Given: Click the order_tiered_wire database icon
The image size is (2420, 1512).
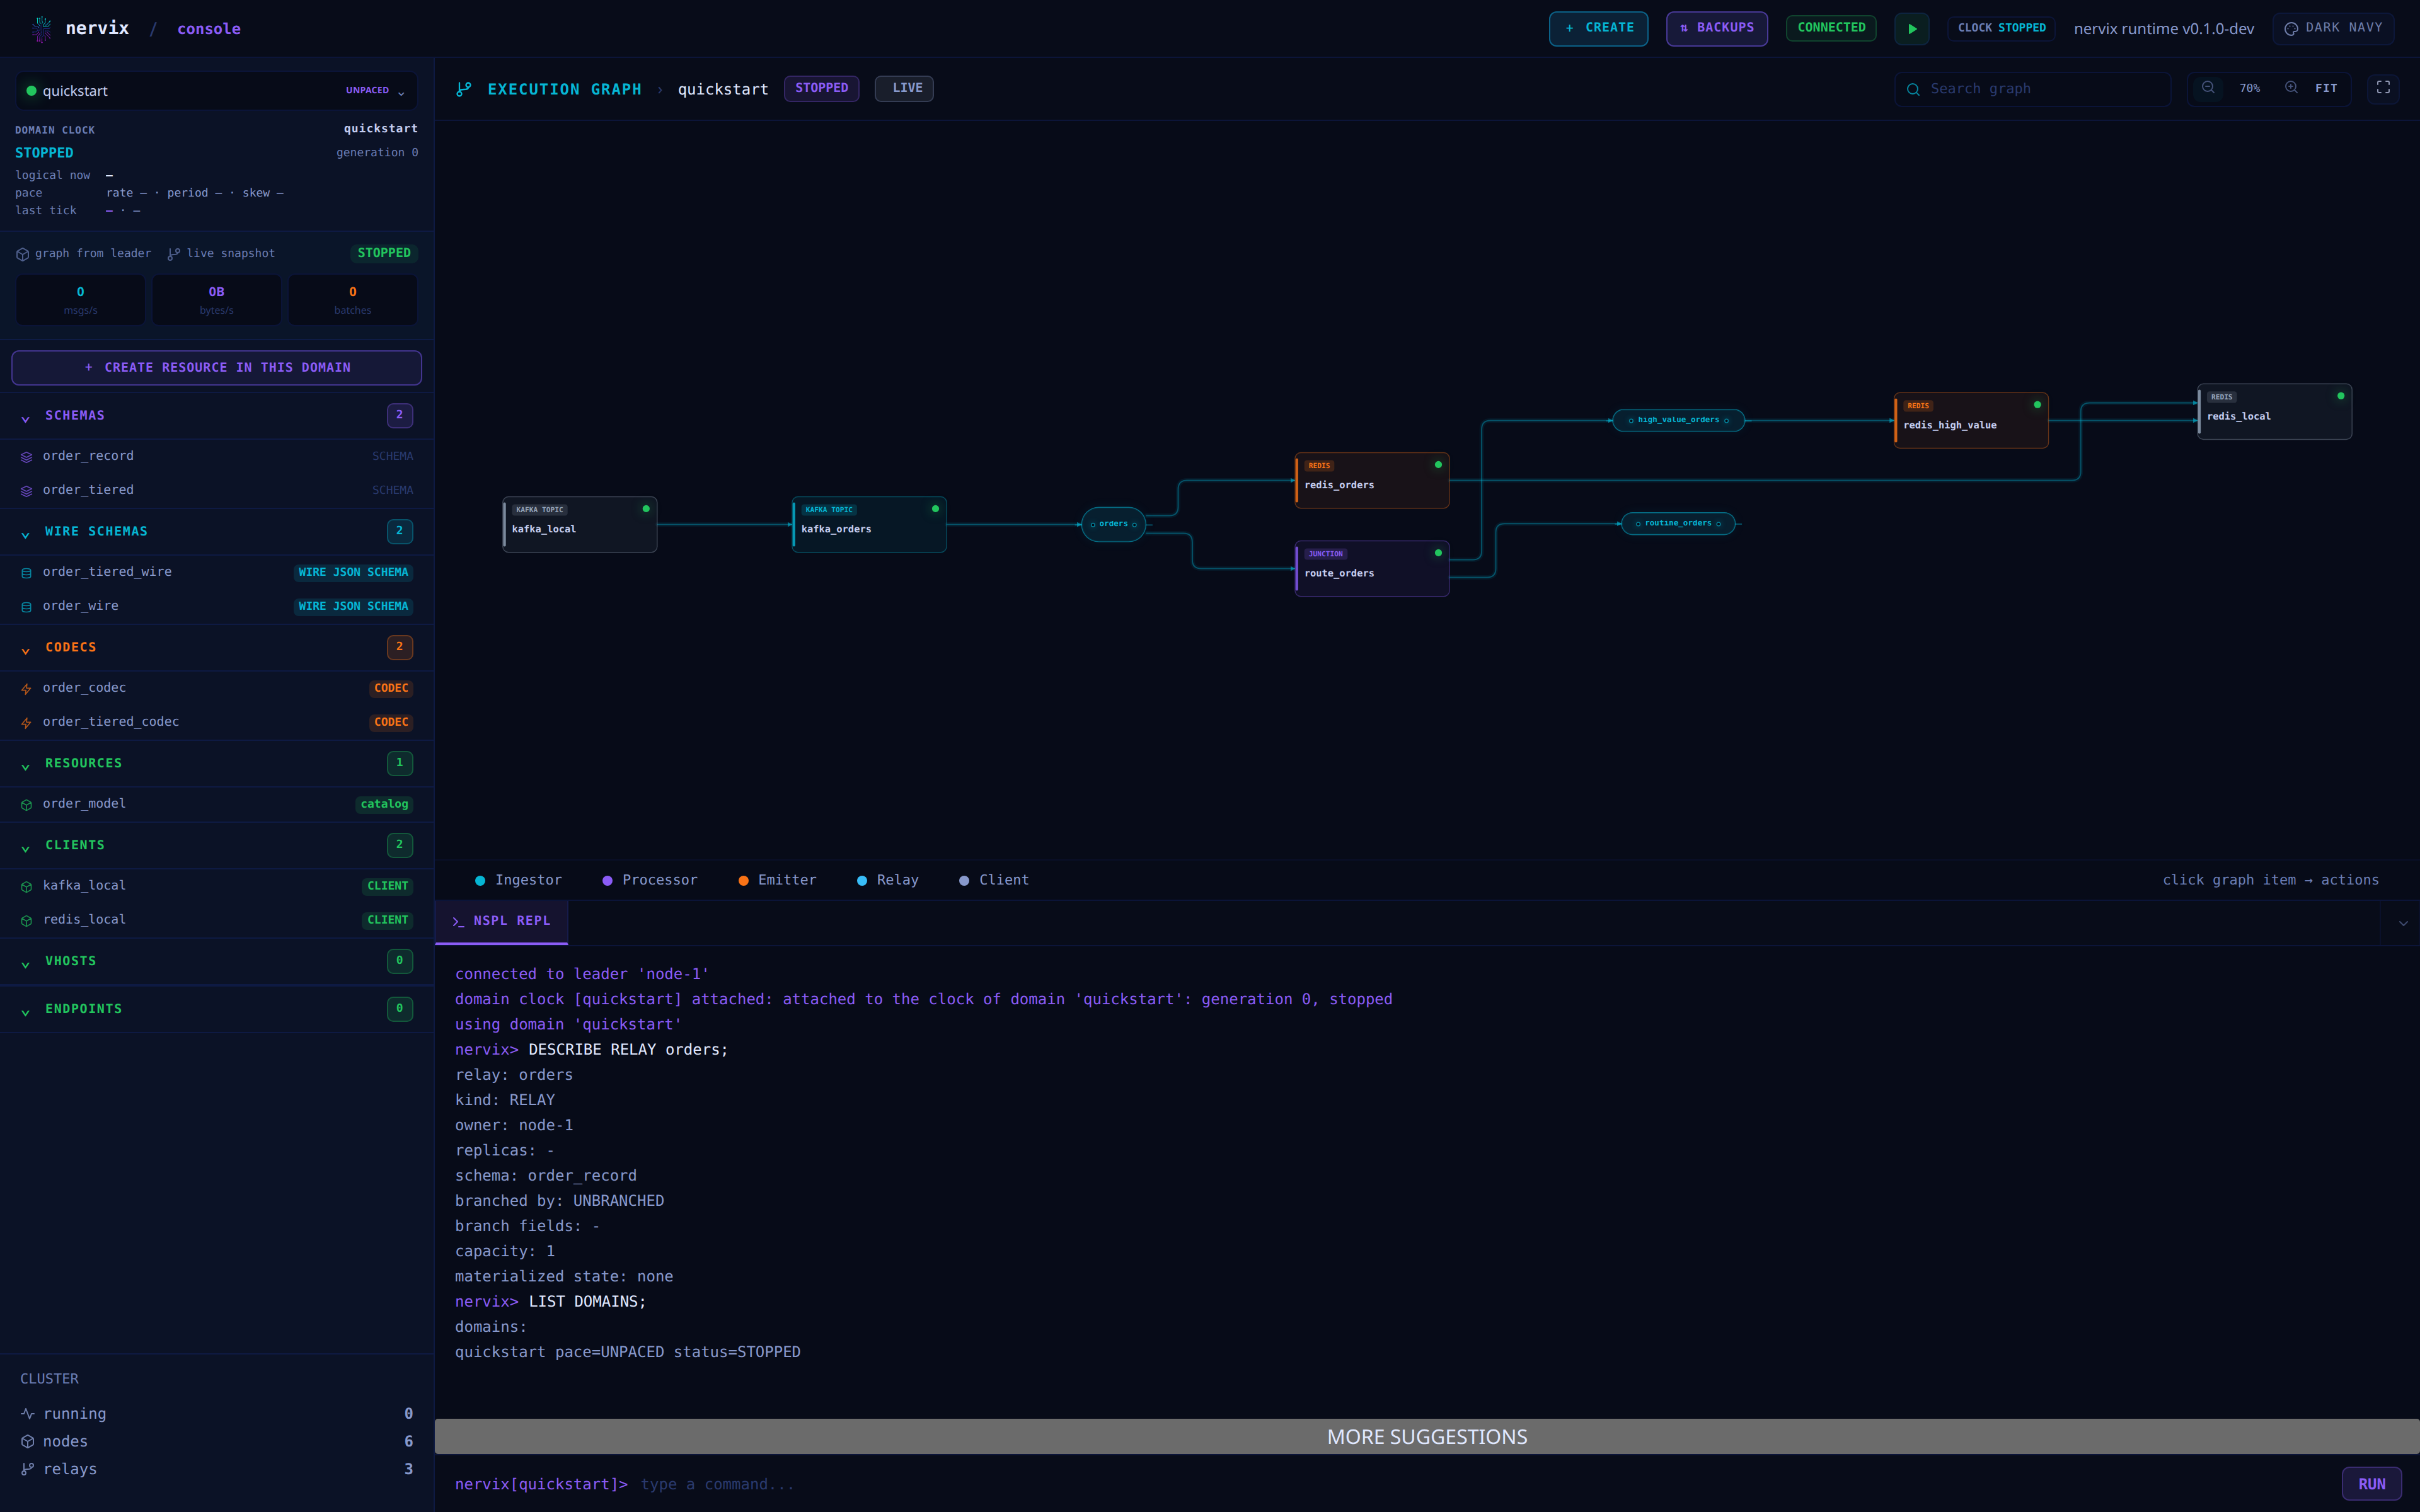Looking at the screenshot, I should coord(27,573).
